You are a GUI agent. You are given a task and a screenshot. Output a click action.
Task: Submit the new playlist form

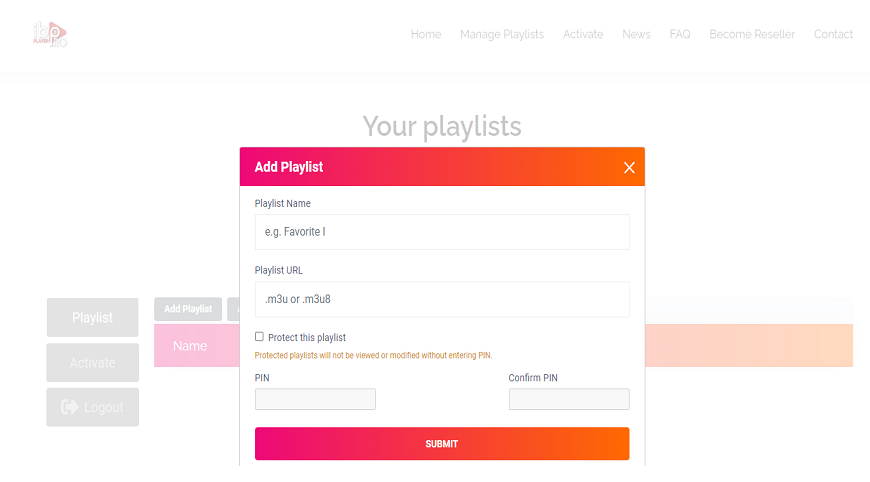pyautogui.click(x=442, y=444)
